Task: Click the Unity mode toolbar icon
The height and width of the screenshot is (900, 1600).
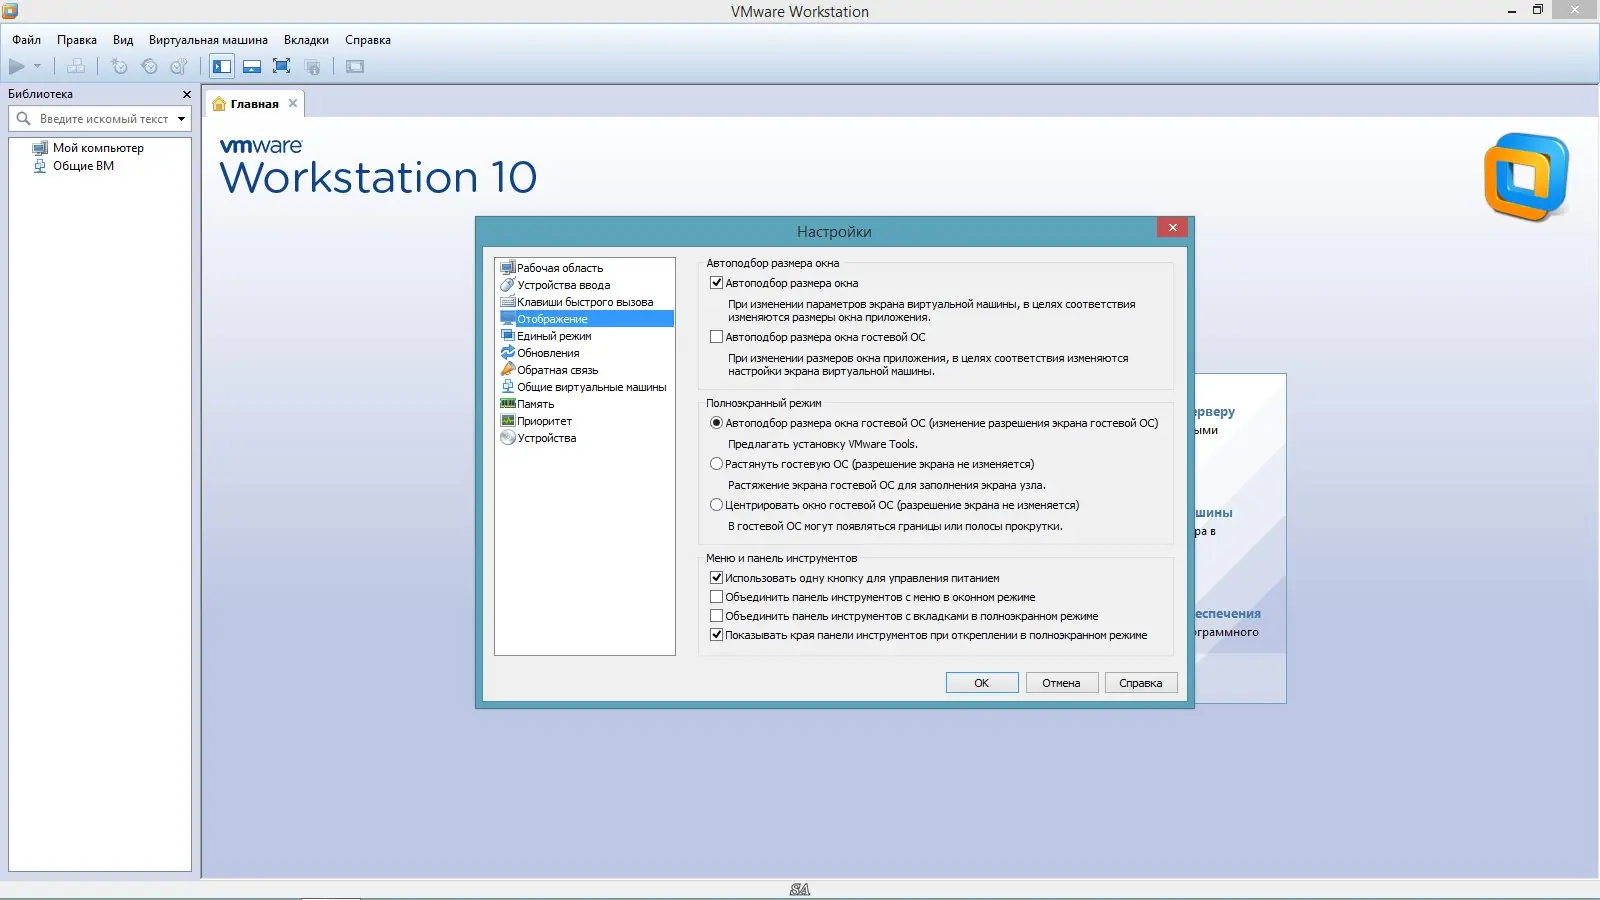Action: click(x=313, y=66)
